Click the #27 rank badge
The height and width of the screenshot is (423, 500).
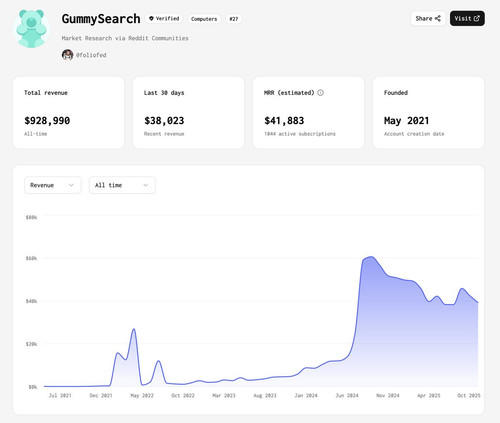tap(234, 19)
